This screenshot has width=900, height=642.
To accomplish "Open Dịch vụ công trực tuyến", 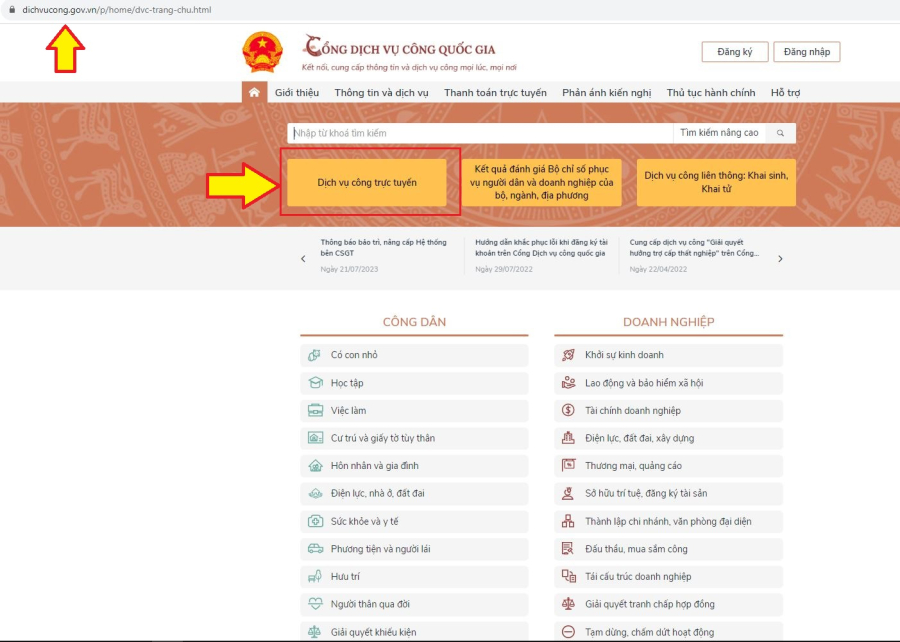I will [x=367, y=182].
